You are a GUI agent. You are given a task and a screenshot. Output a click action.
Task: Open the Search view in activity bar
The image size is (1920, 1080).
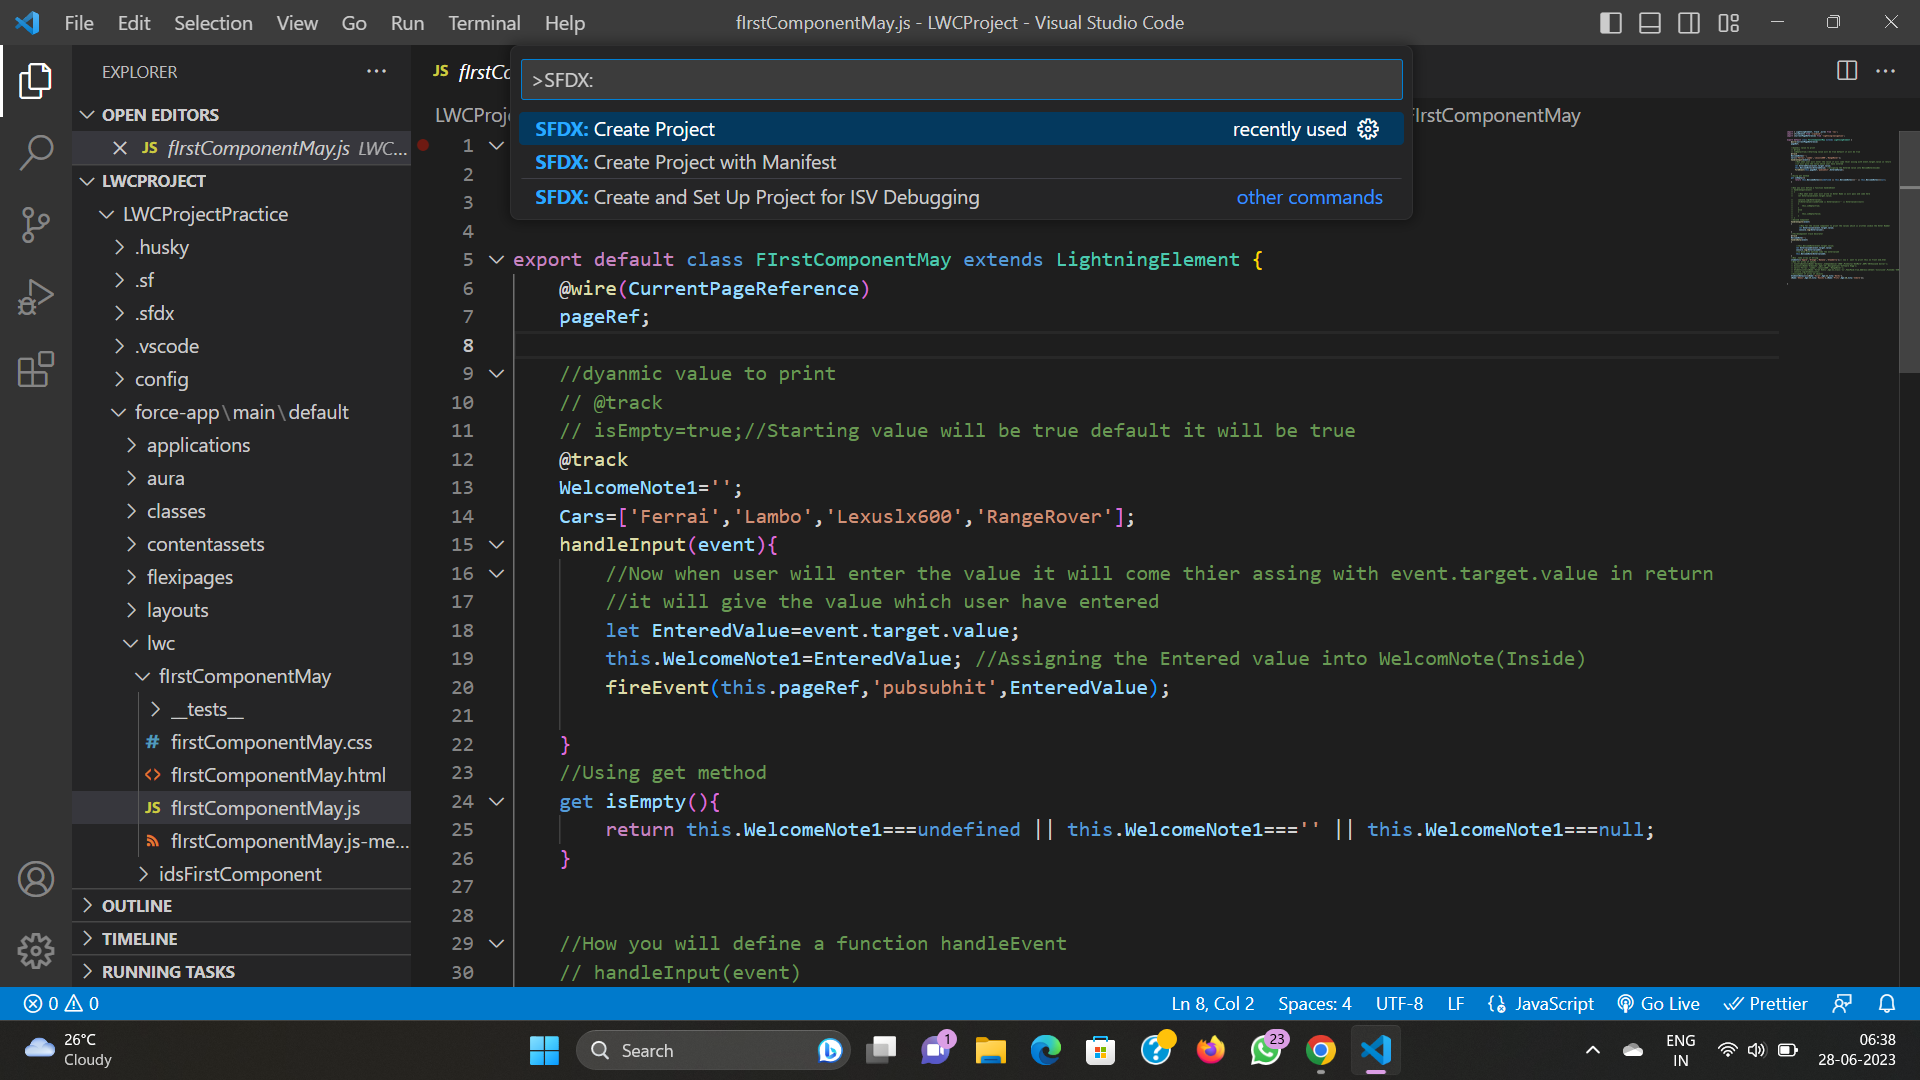36,153
